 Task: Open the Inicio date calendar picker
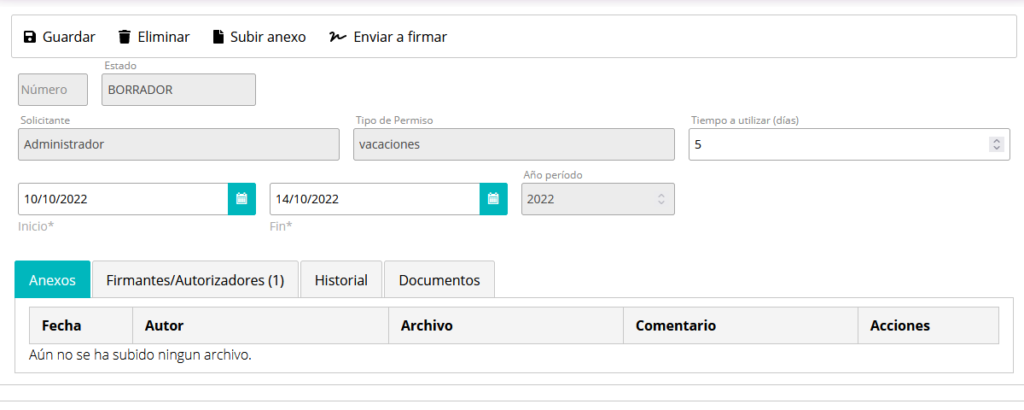[x=242, y=199]
